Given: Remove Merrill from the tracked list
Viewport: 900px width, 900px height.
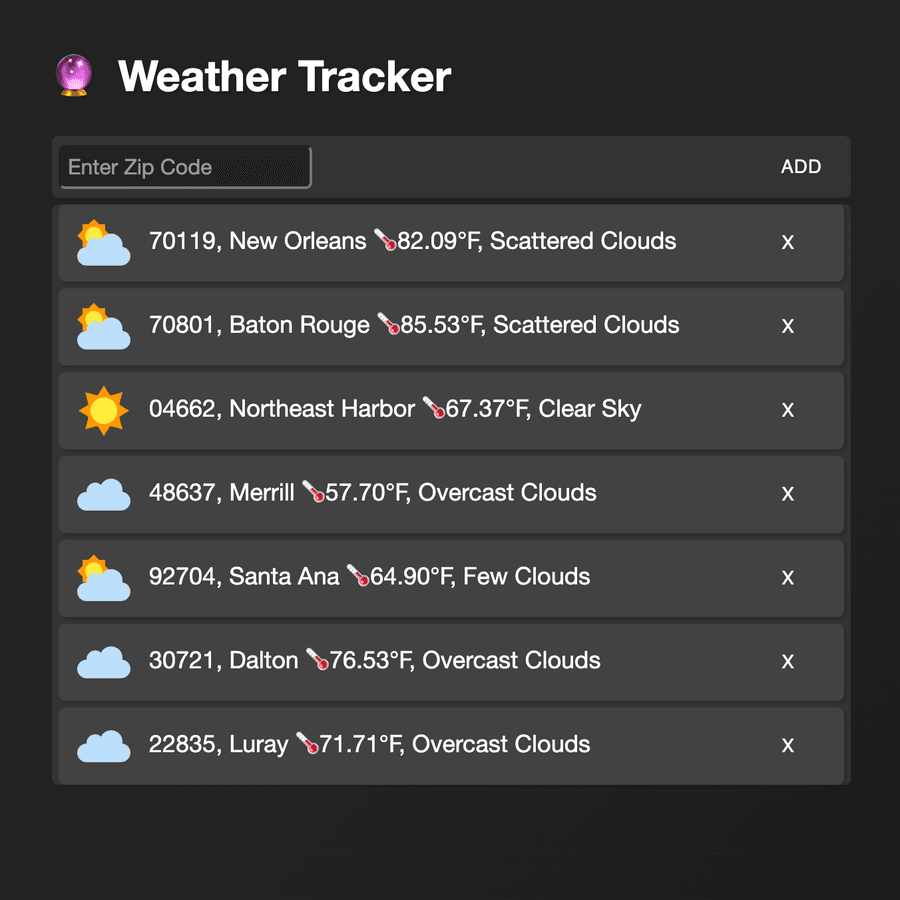Looking at the screenshot, I should [787, 494].
